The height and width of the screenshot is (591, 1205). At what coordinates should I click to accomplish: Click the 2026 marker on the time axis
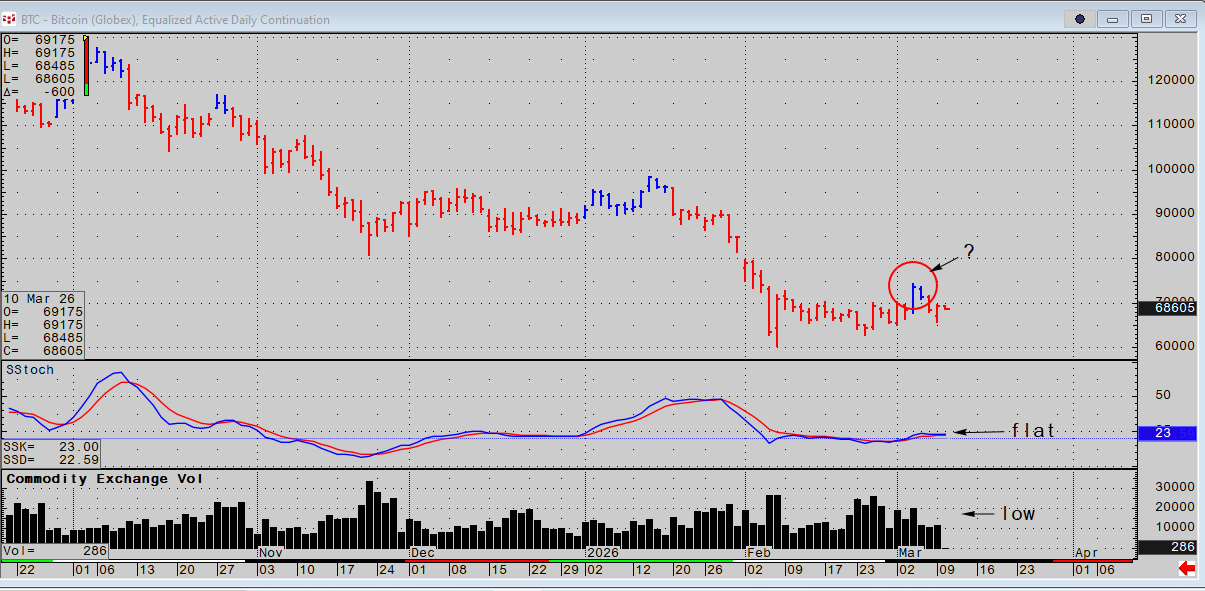click(x=601, y=551)
